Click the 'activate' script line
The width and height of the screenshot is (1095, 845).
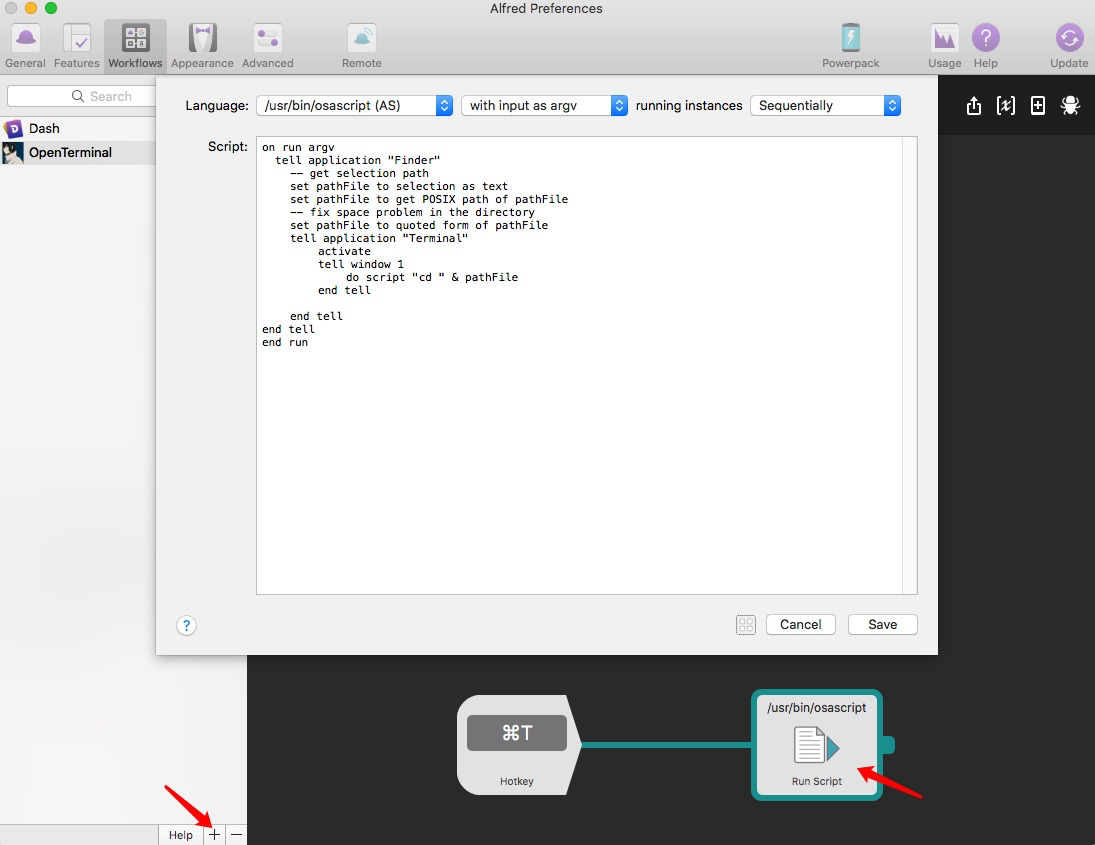[x=344, y=251]
